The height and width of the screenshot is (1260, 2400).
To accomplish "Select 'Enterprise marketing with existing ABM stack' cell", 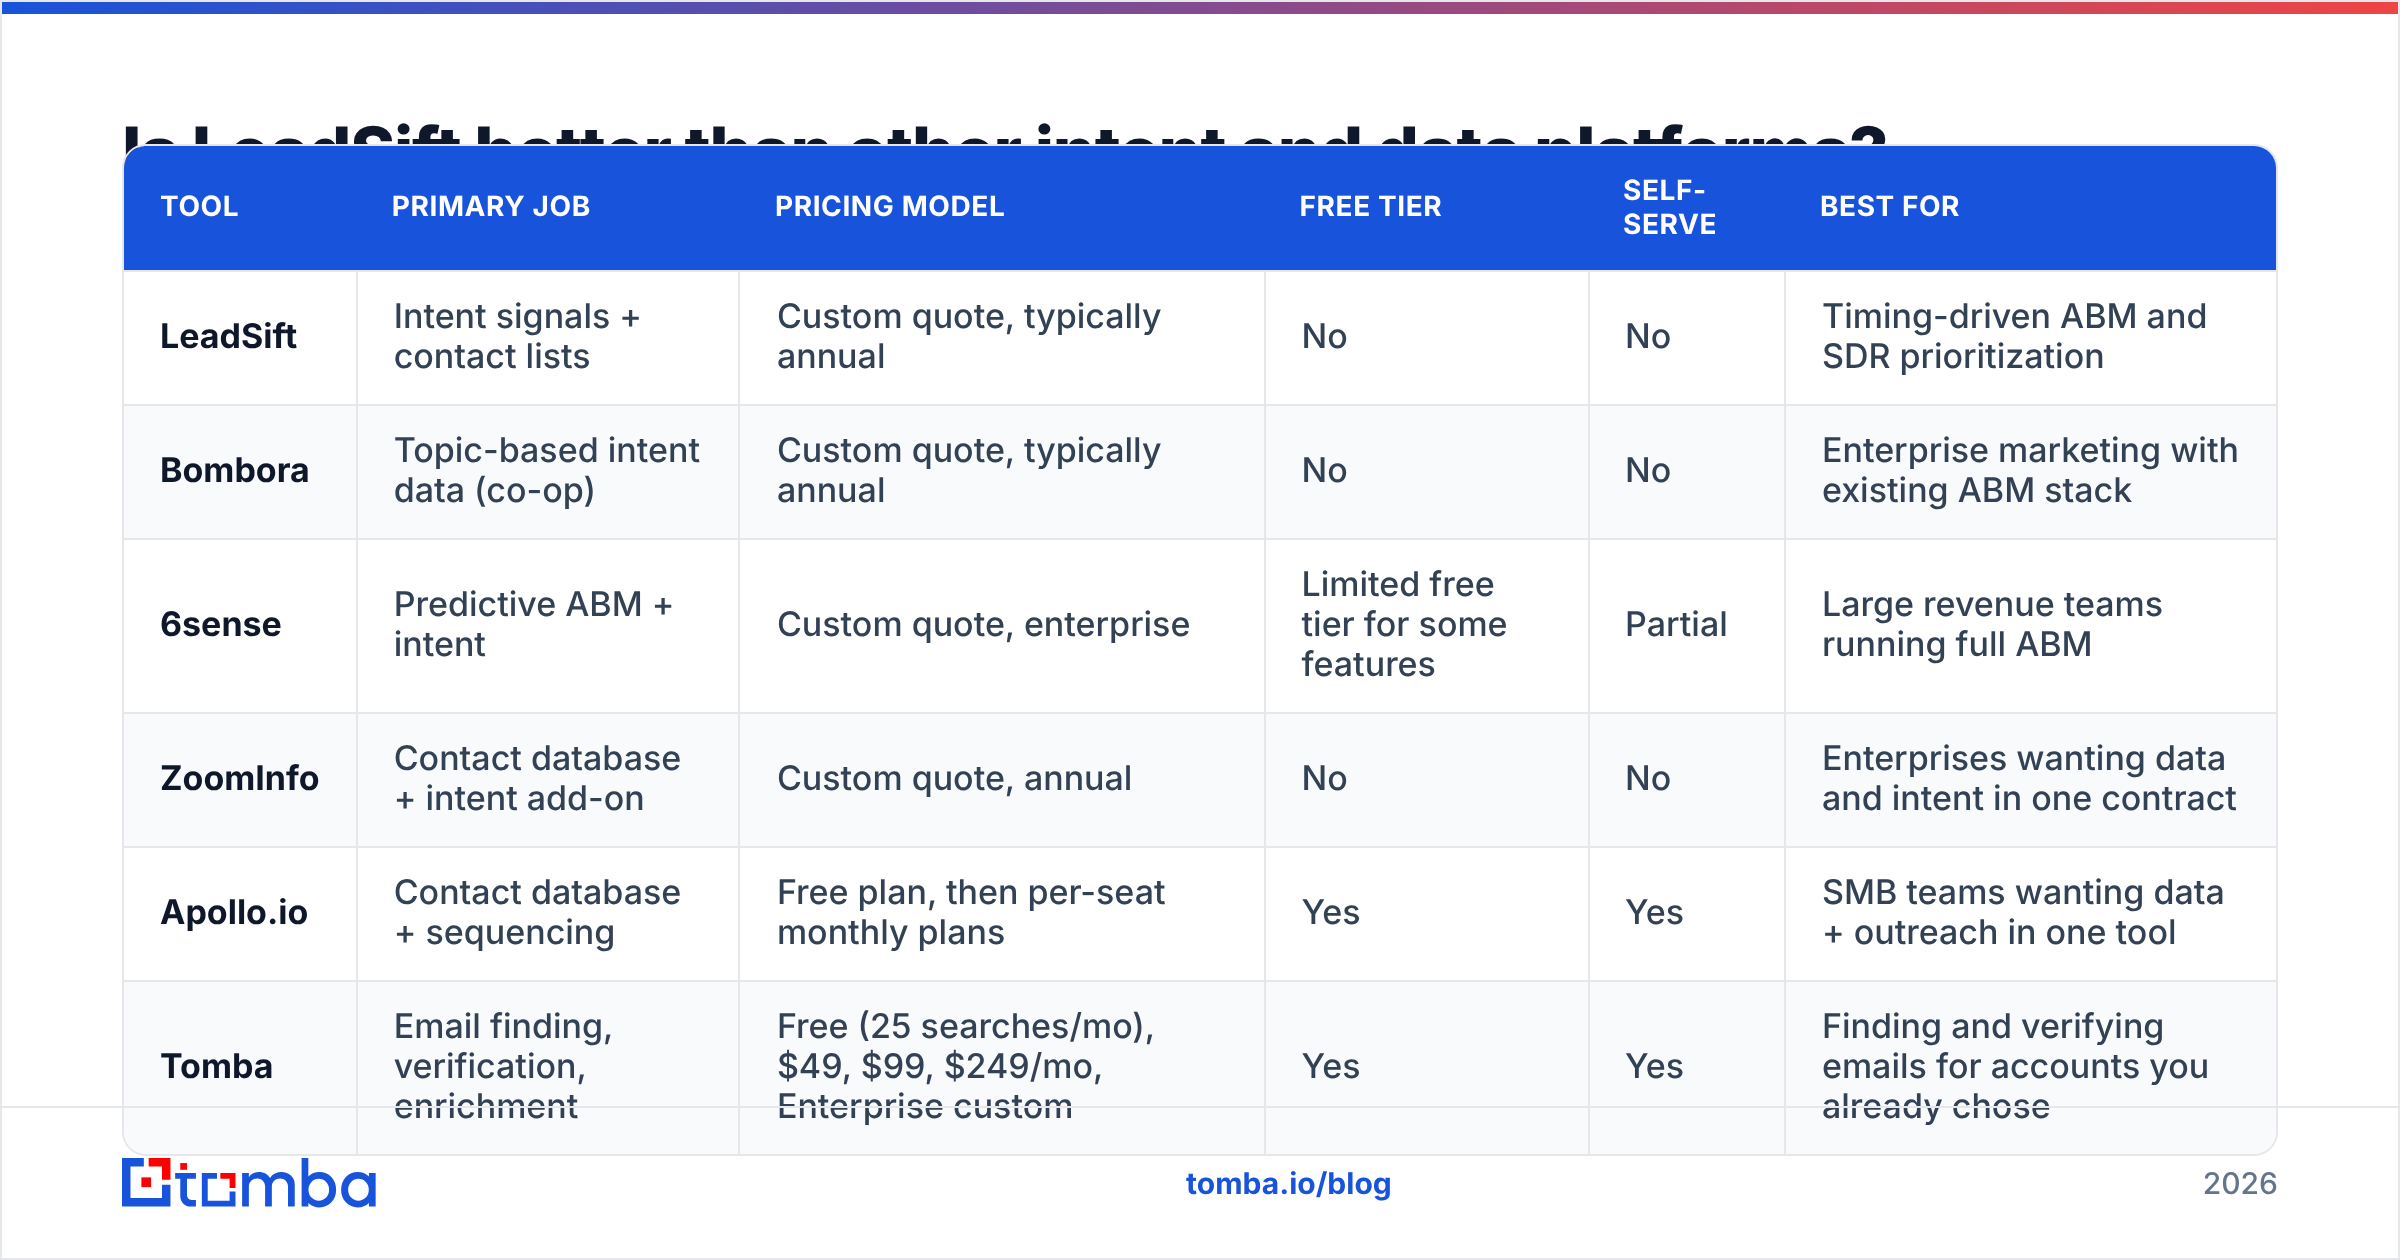I will tap(2031, 471).
